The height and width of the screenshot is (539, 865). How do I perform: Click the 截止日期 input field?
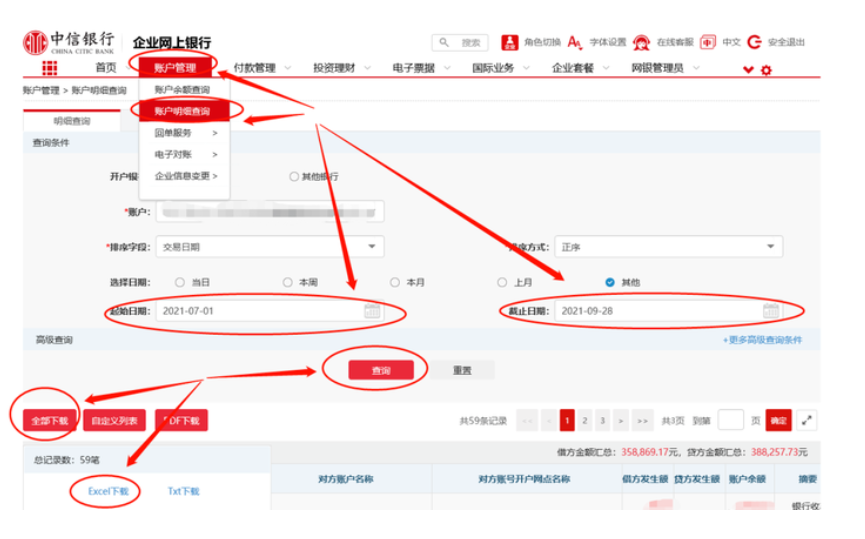[669, 311]
